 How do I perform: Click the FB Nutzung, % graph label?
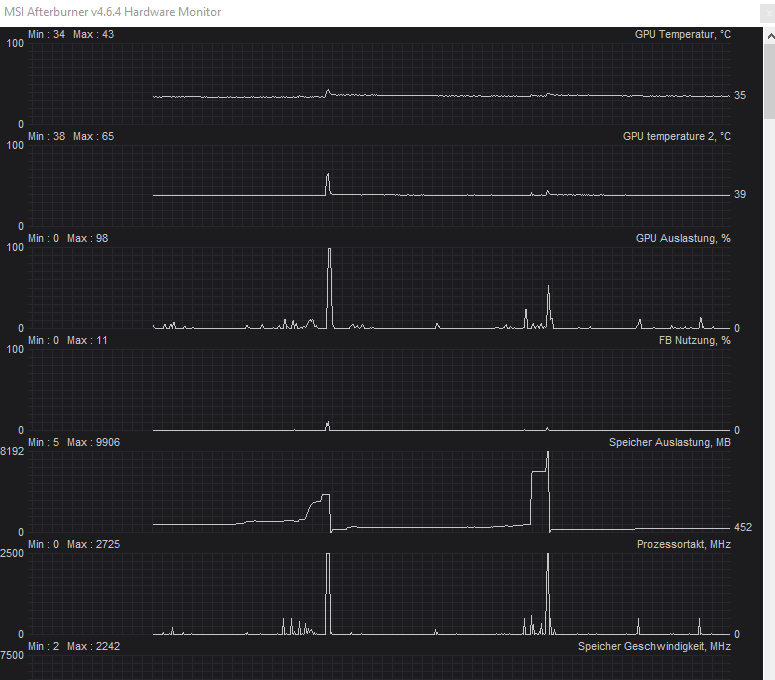(694, 340)
